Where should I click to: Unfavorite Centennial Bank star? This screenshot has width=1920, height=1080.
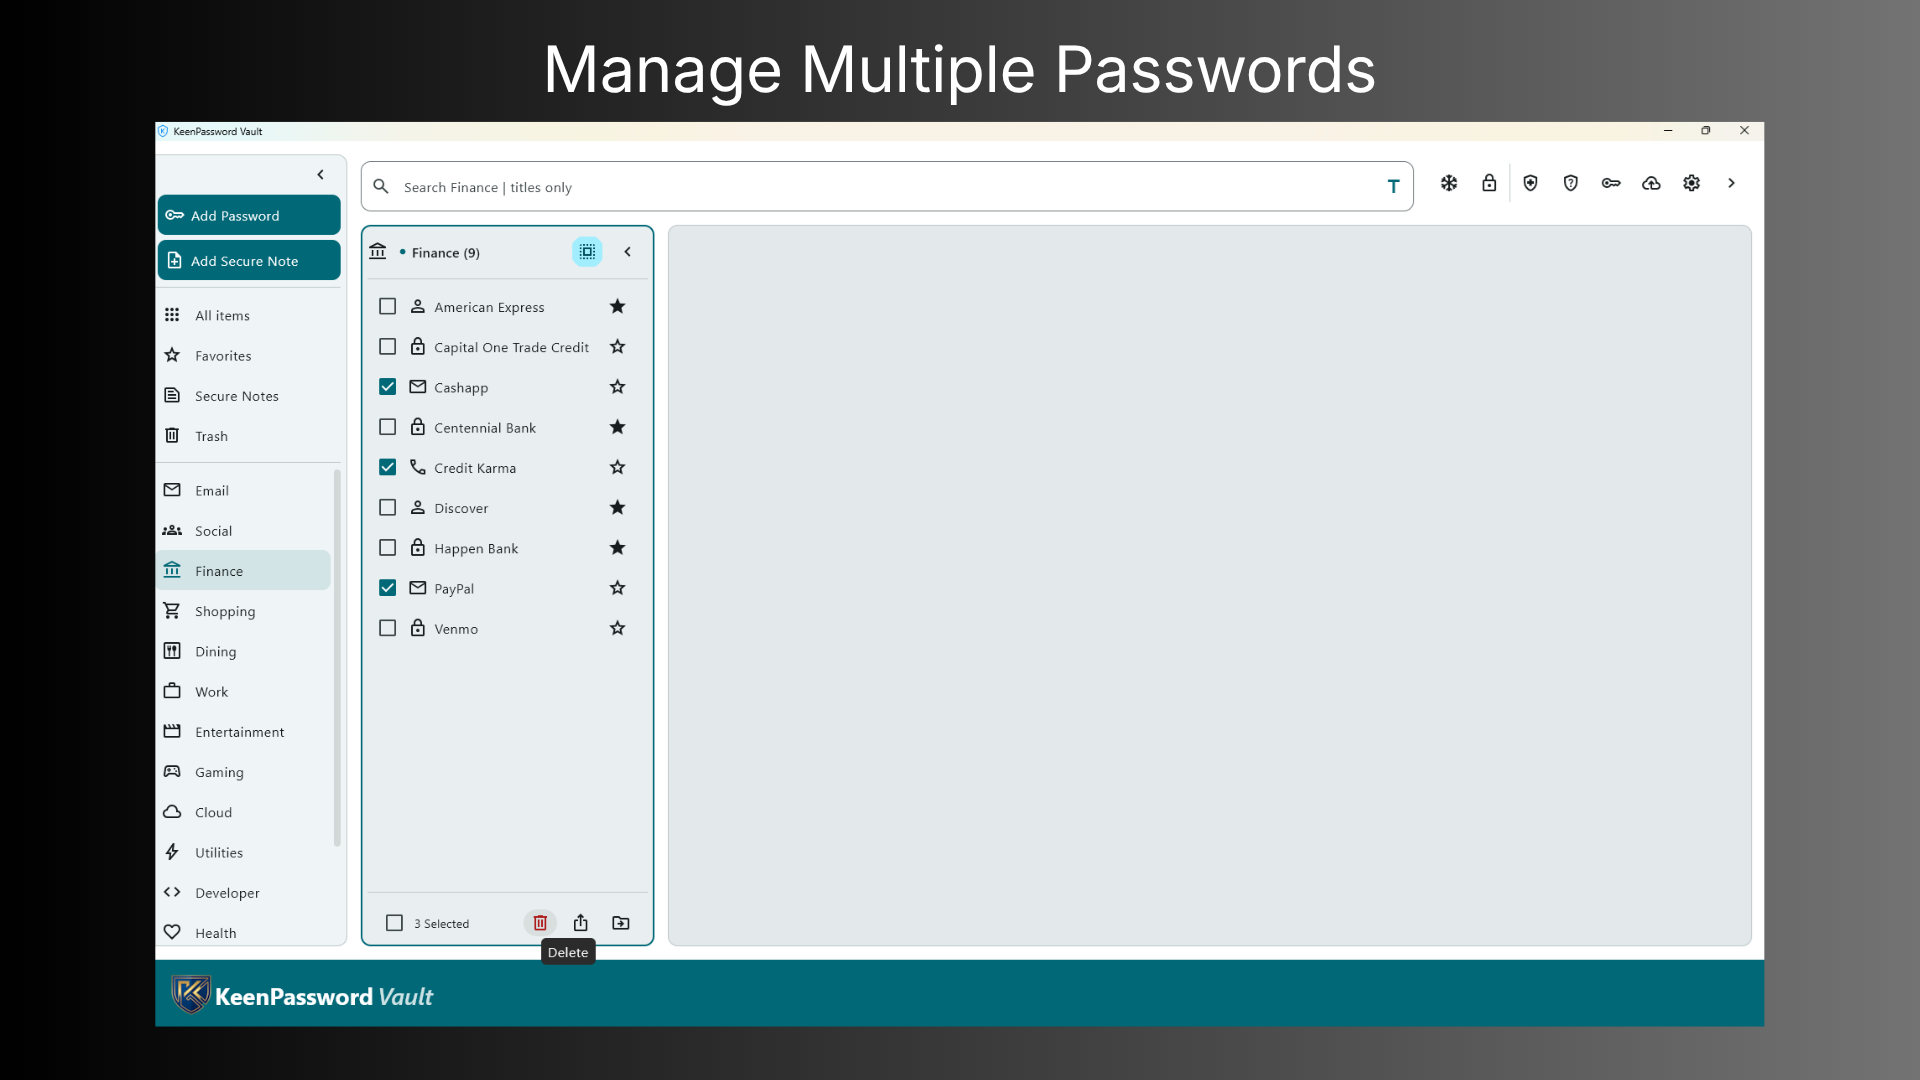point(618,427)
